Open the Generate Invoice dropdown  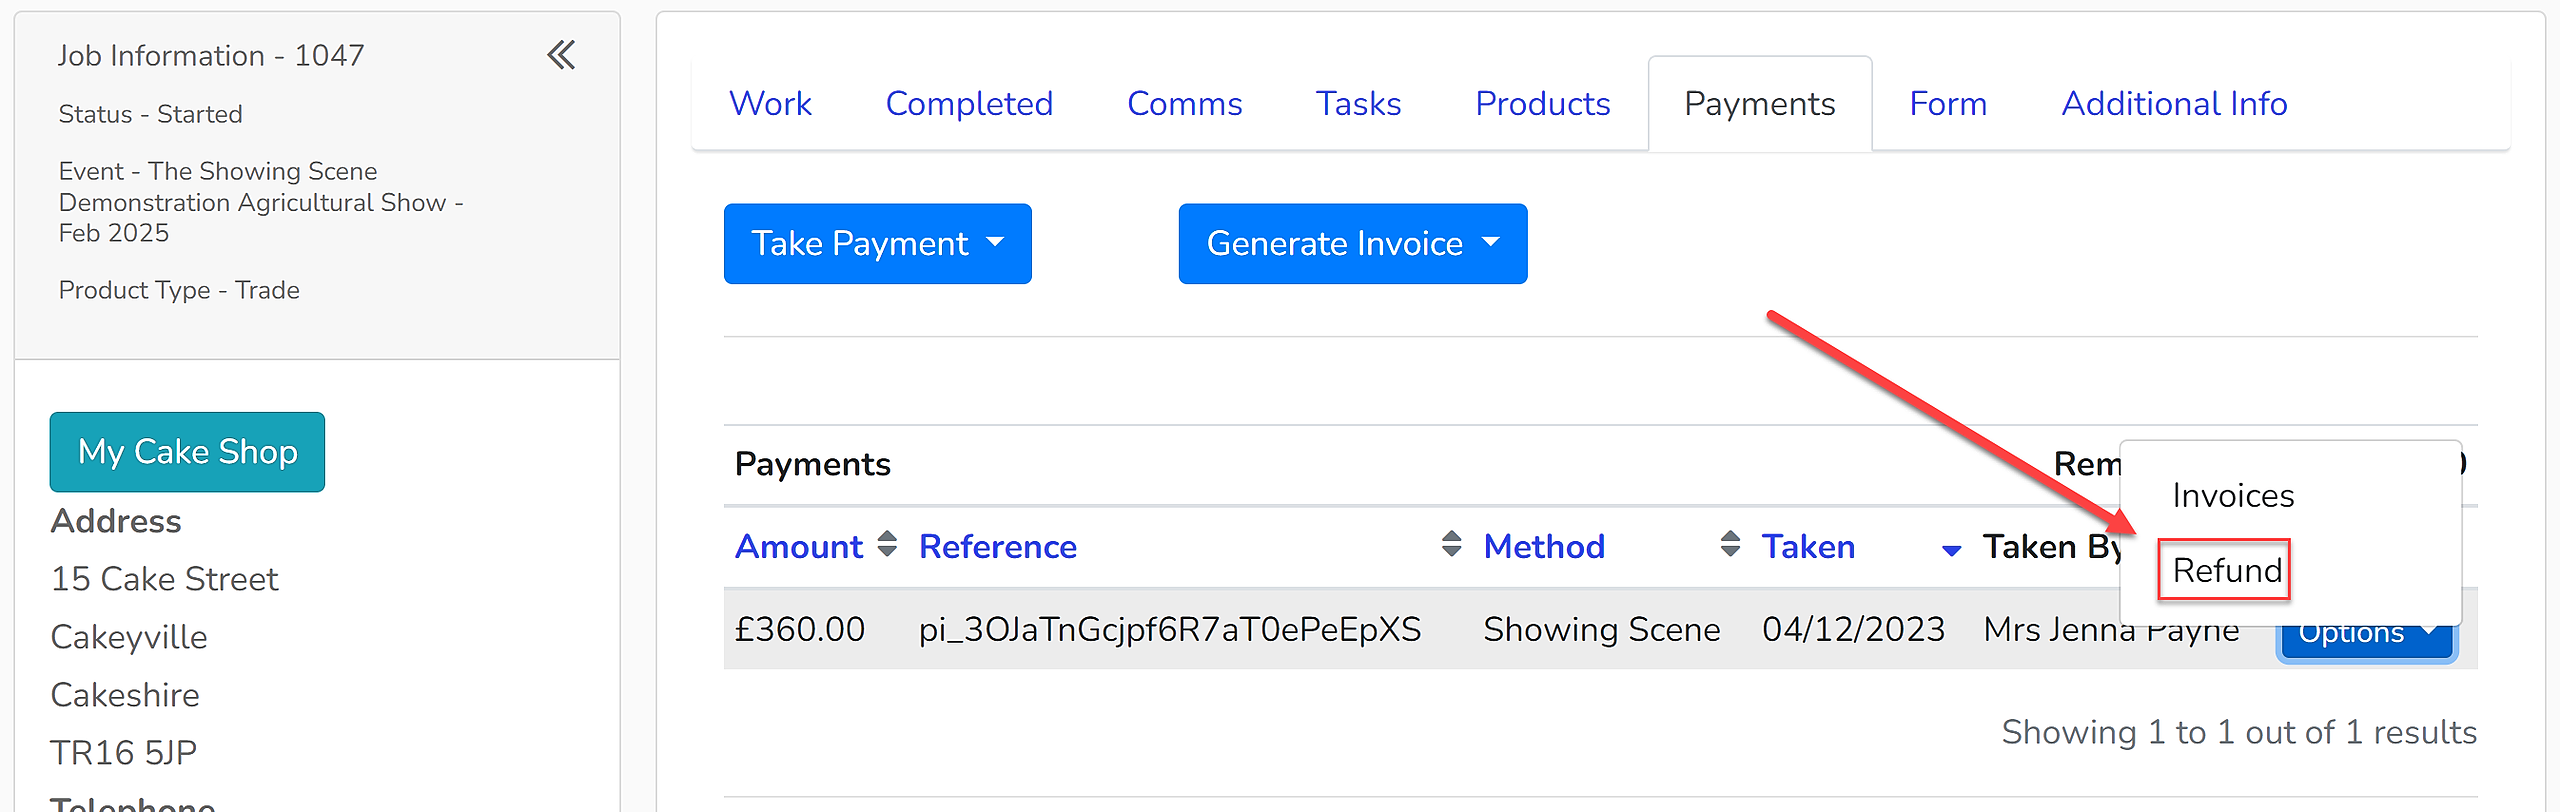tap(1352, 244)
